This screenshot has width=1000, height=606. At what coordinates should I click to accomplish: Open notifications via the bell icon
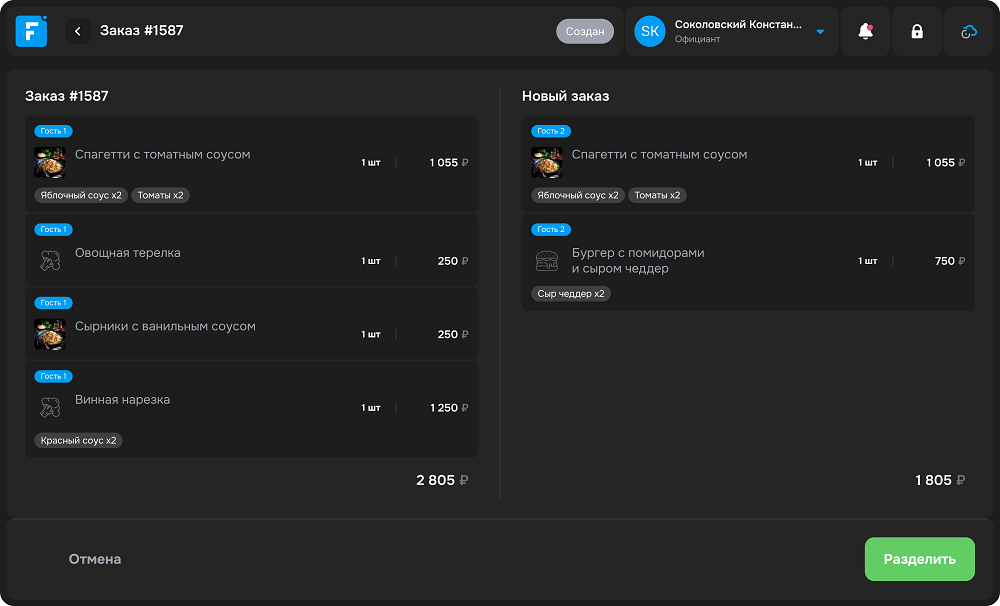point(866,31)
